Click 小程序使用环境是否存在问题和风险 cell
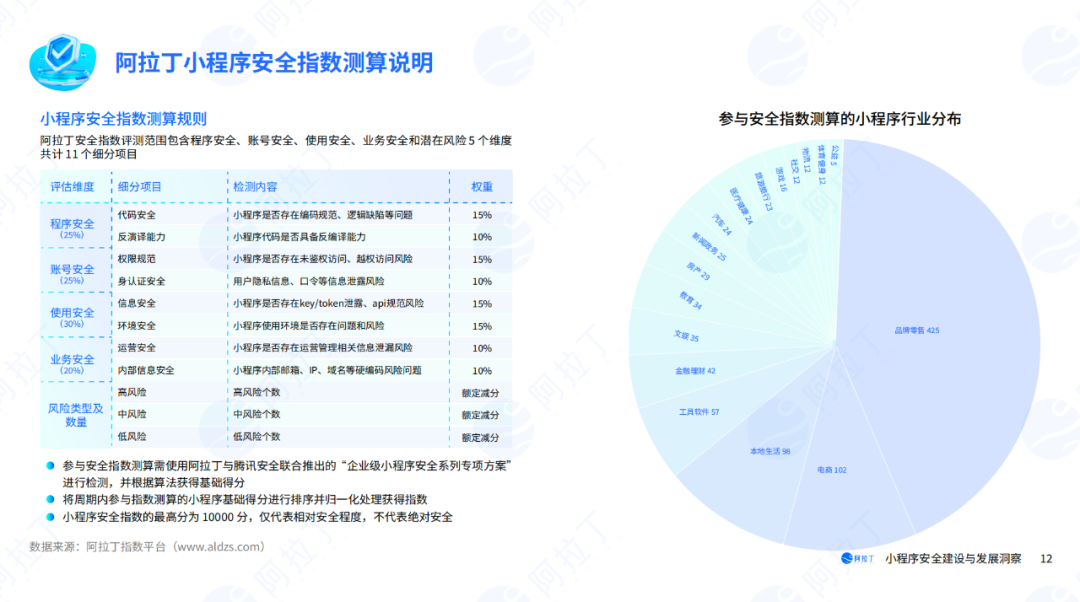This screenshot has height=602, width=1080. pos(309,326)
